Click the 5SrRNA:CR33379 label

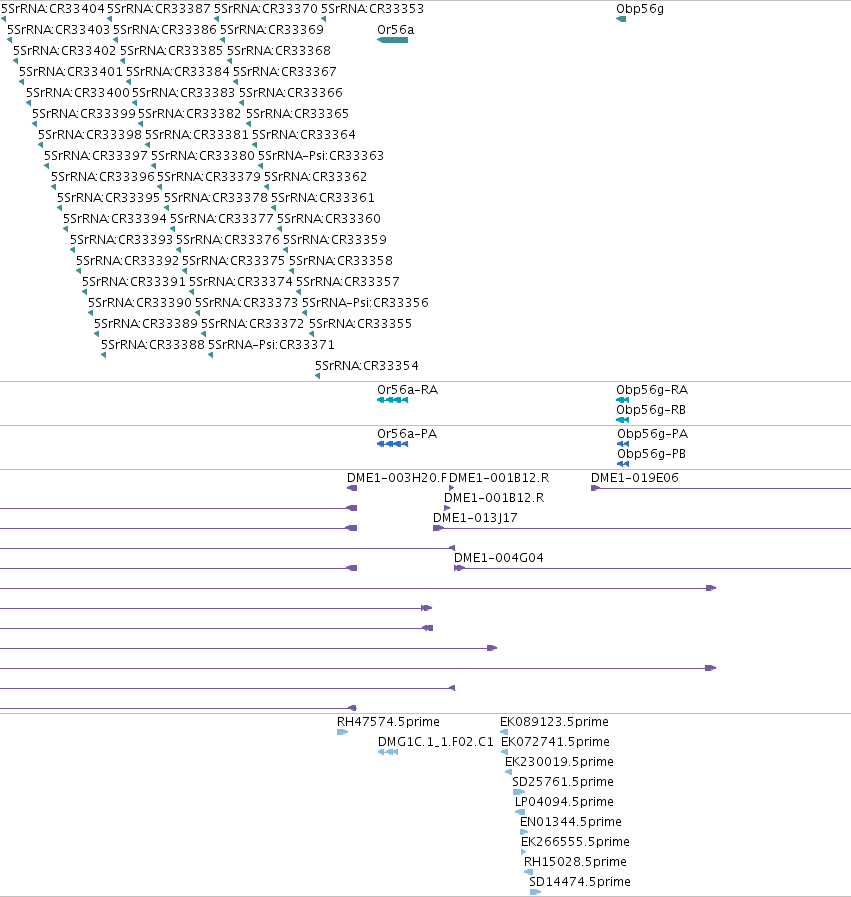click(x=209, y=177)
